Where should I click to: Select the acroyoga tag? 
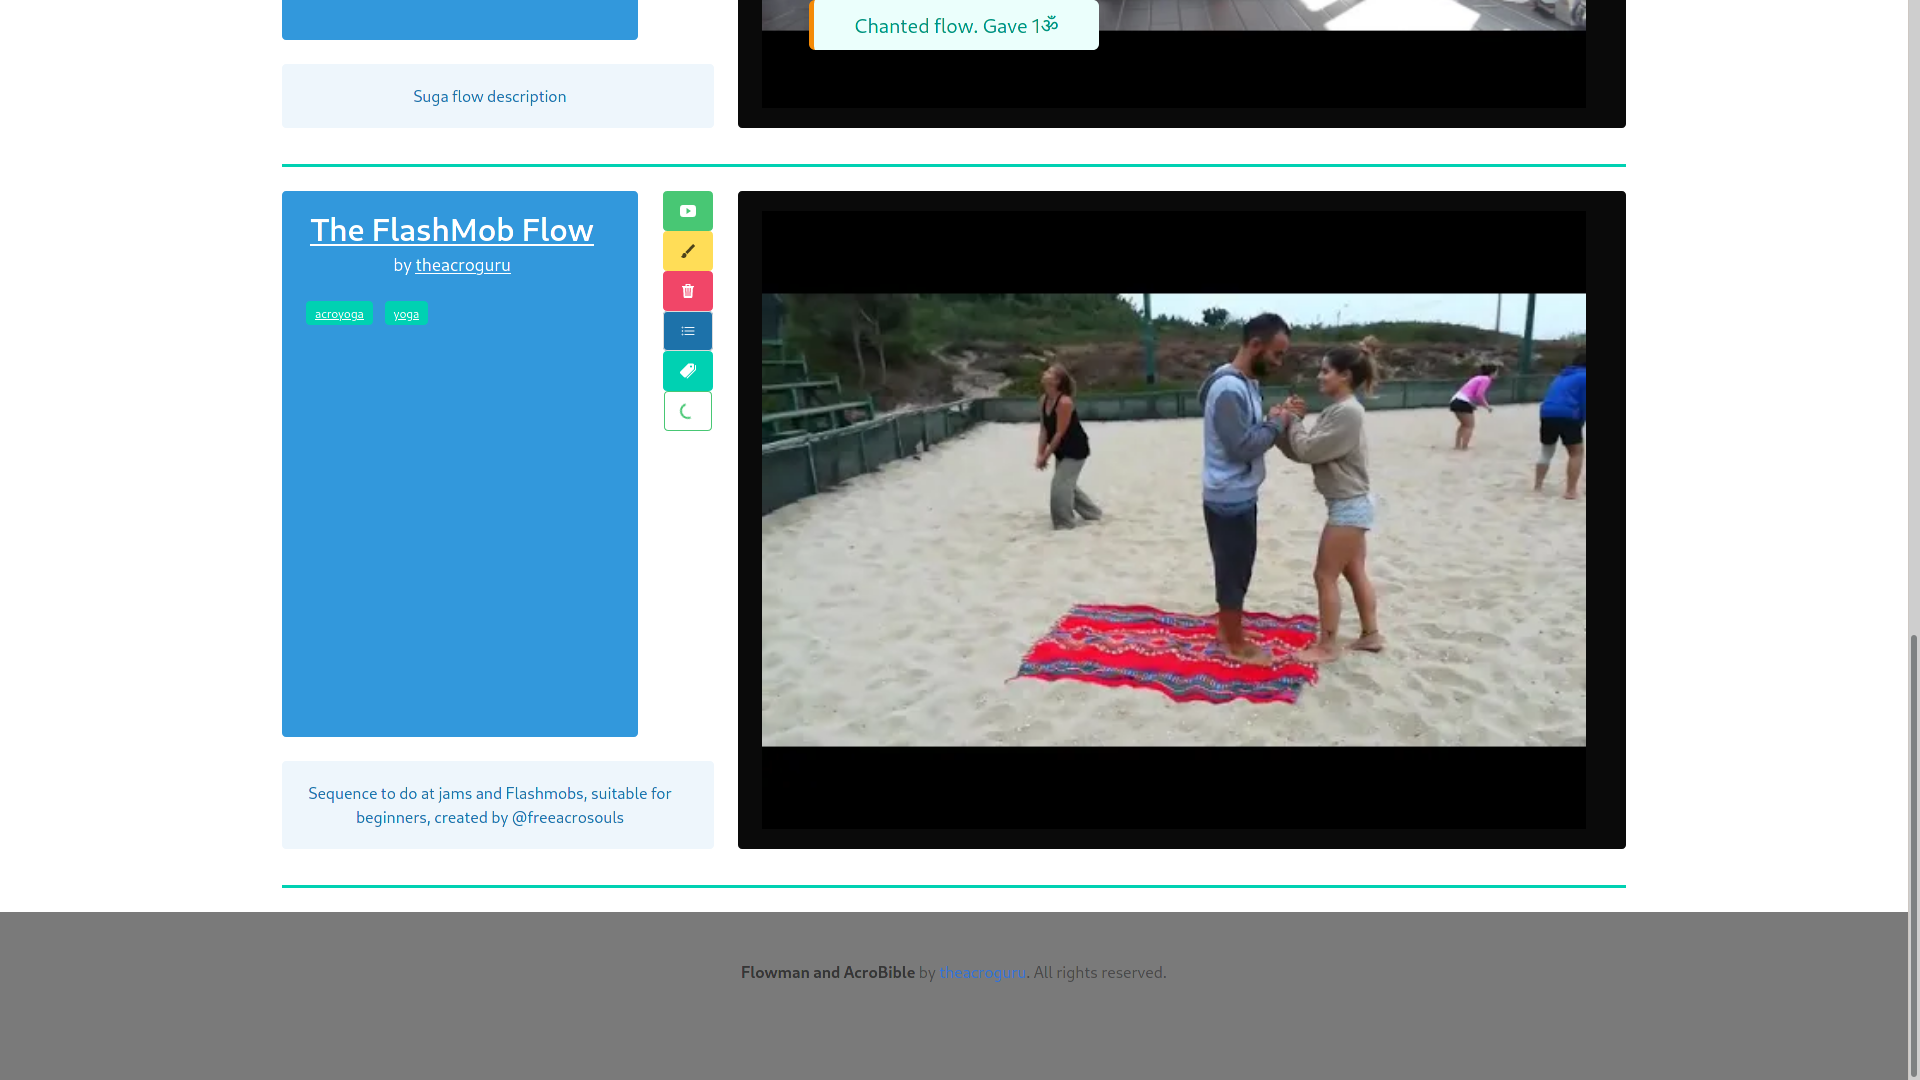point(339,314)
